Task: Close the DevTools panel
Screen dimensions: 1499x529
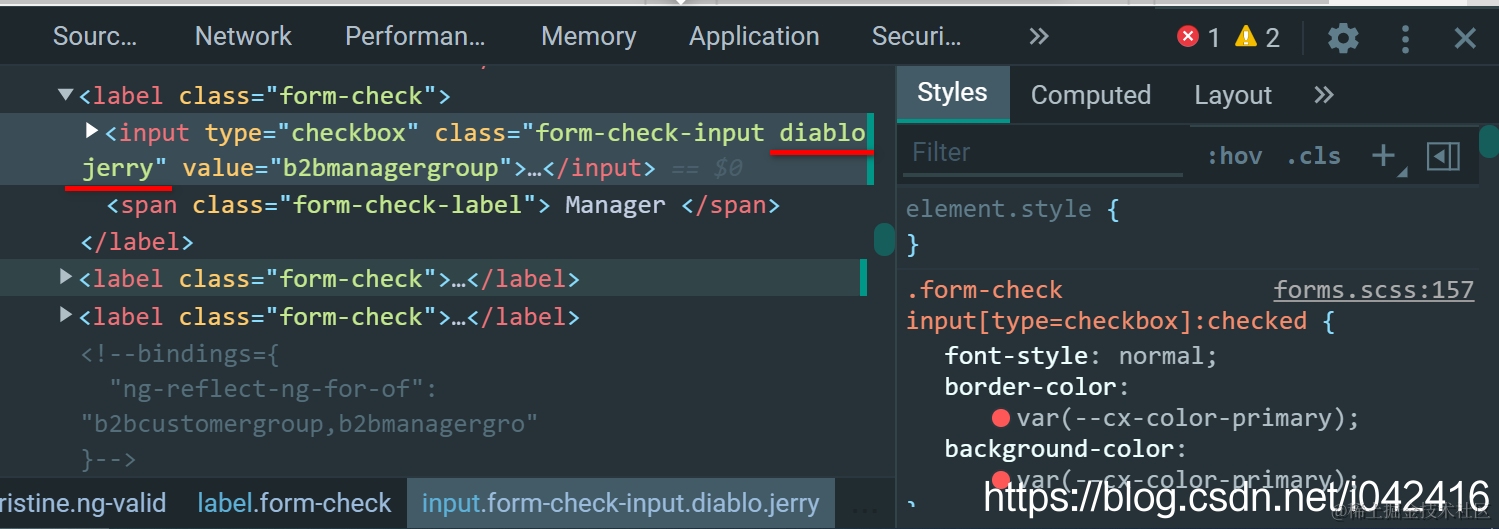Action: [1465, 38]
